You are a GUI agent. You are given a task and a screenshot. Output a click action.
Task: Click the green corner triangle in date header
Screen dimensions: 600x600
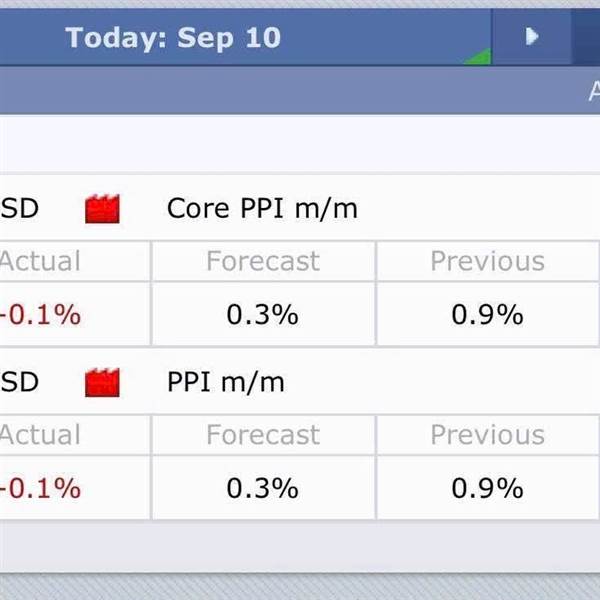pos(478,57)
